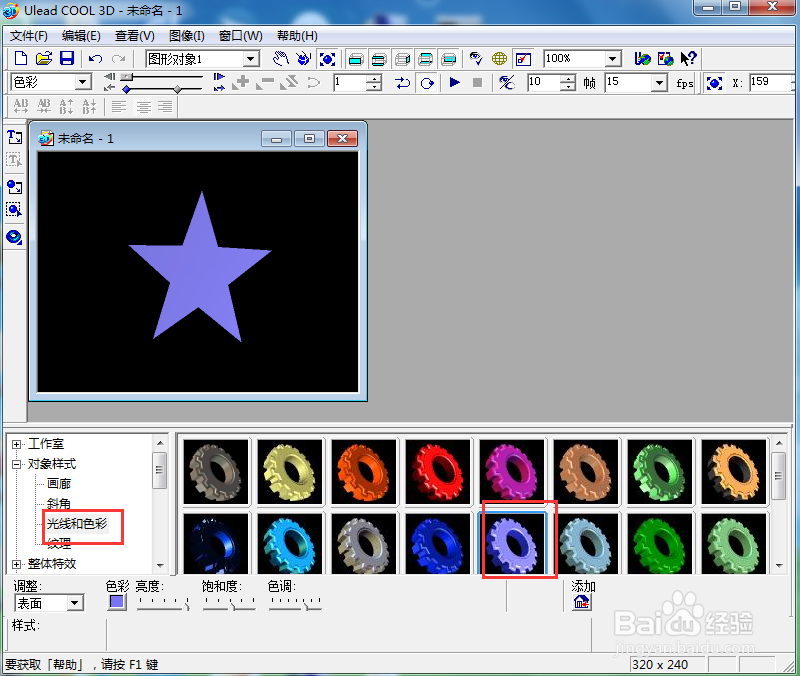Click the total frames field showing 10
The width and height of the screenshot is (800, 676).
(x=544, y=83)
